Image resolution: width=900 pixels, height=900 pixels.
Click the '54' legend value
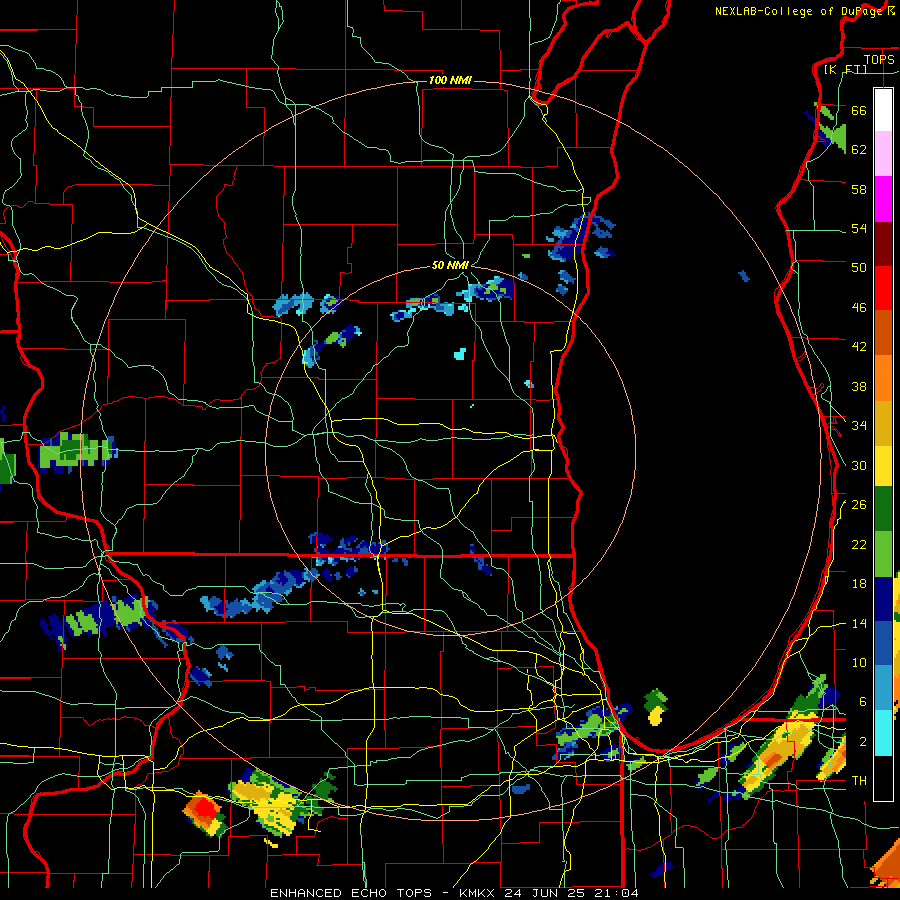click(x=859, y=228)
